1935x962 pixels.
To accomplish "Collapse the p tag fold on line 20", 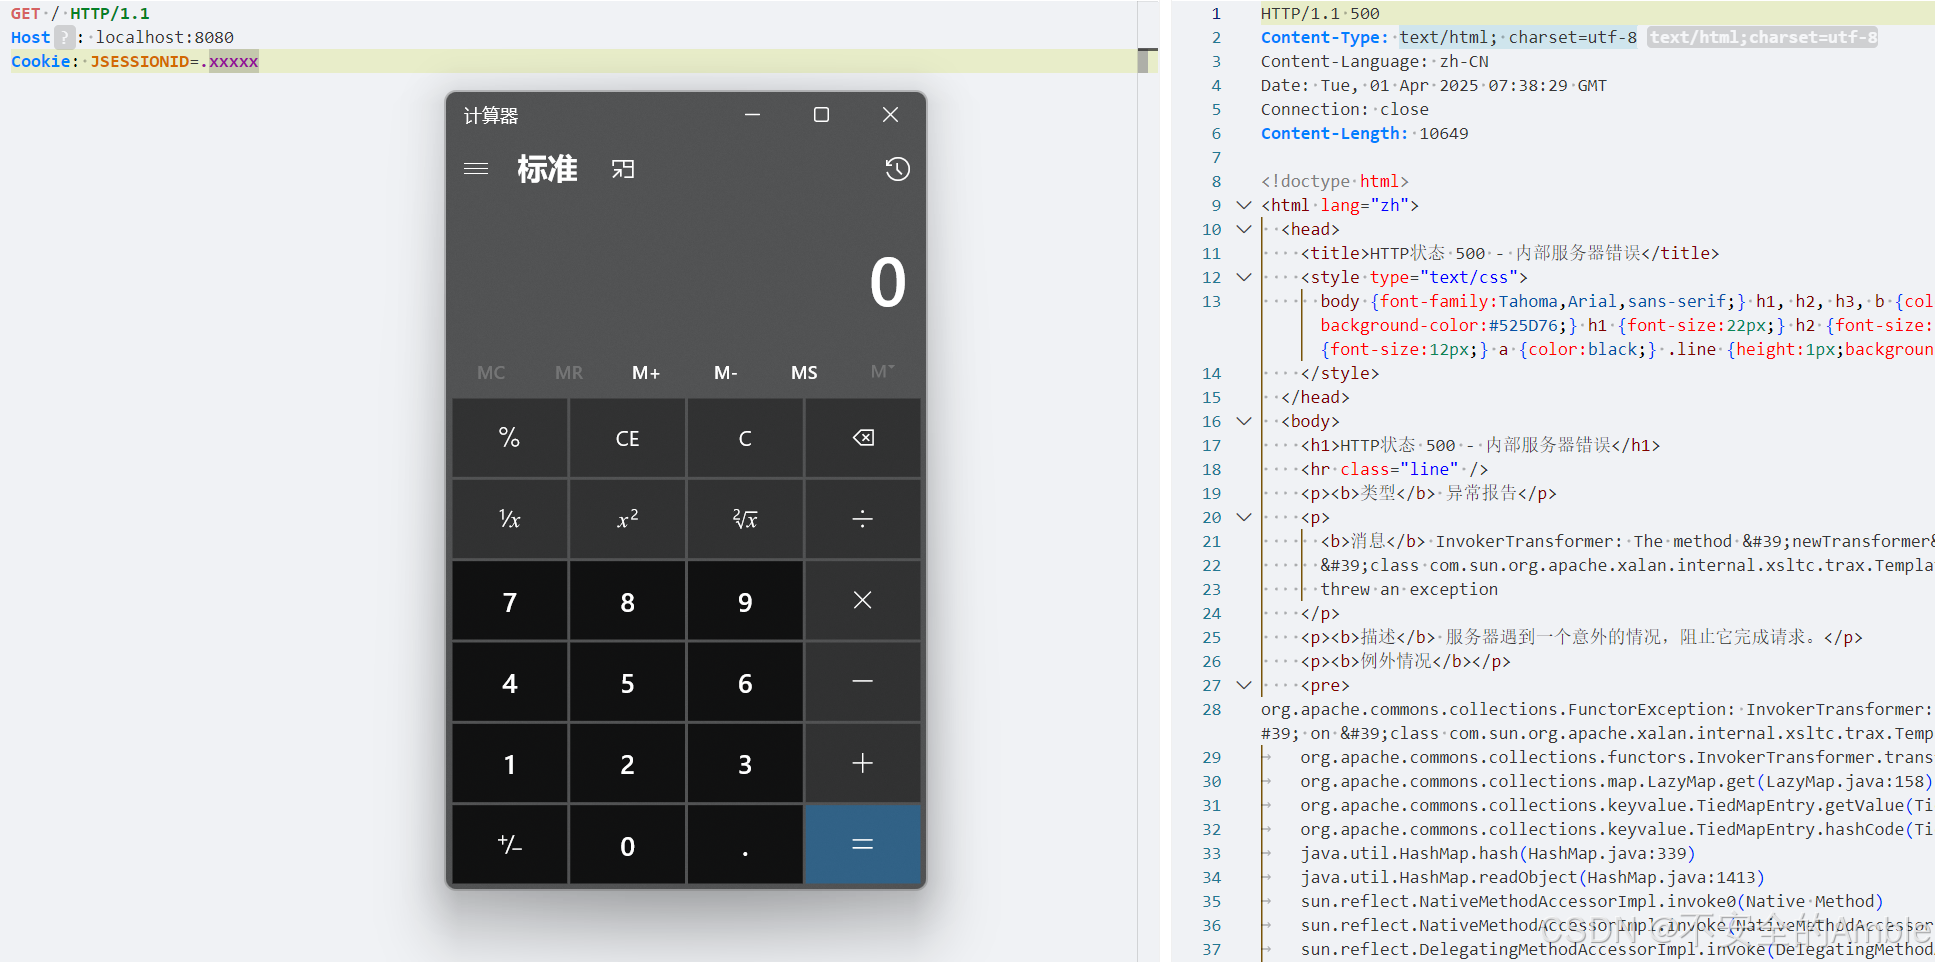I will [x=1244, y=517].
